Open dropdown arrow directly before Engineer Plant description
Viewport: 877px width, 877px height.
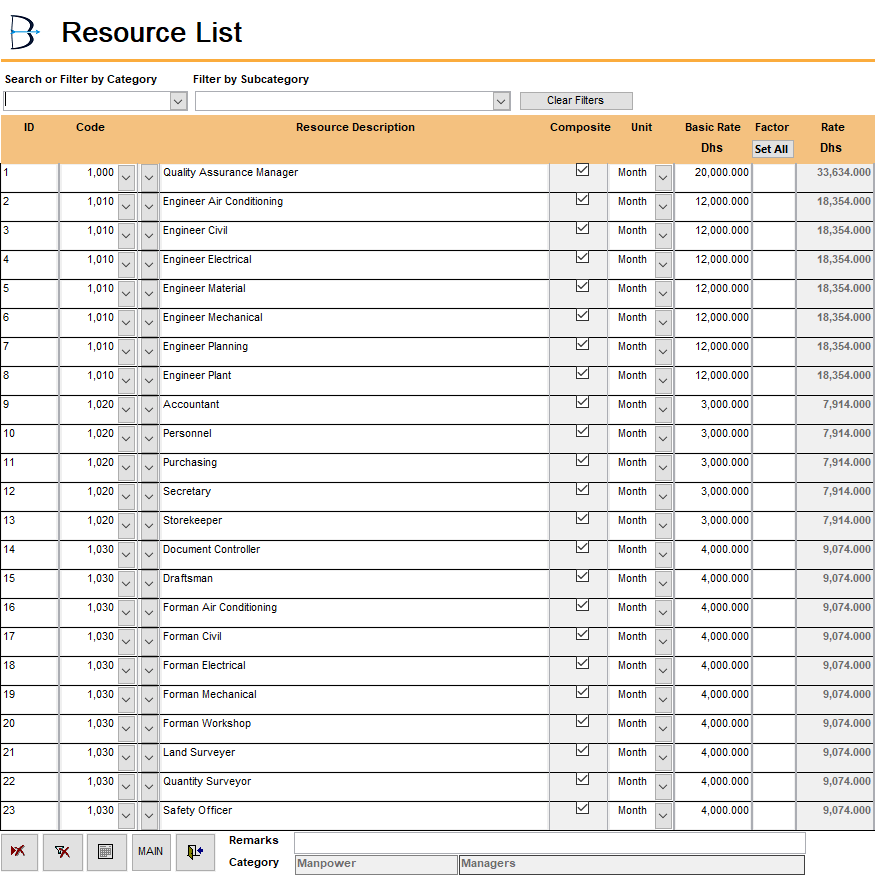149,381
